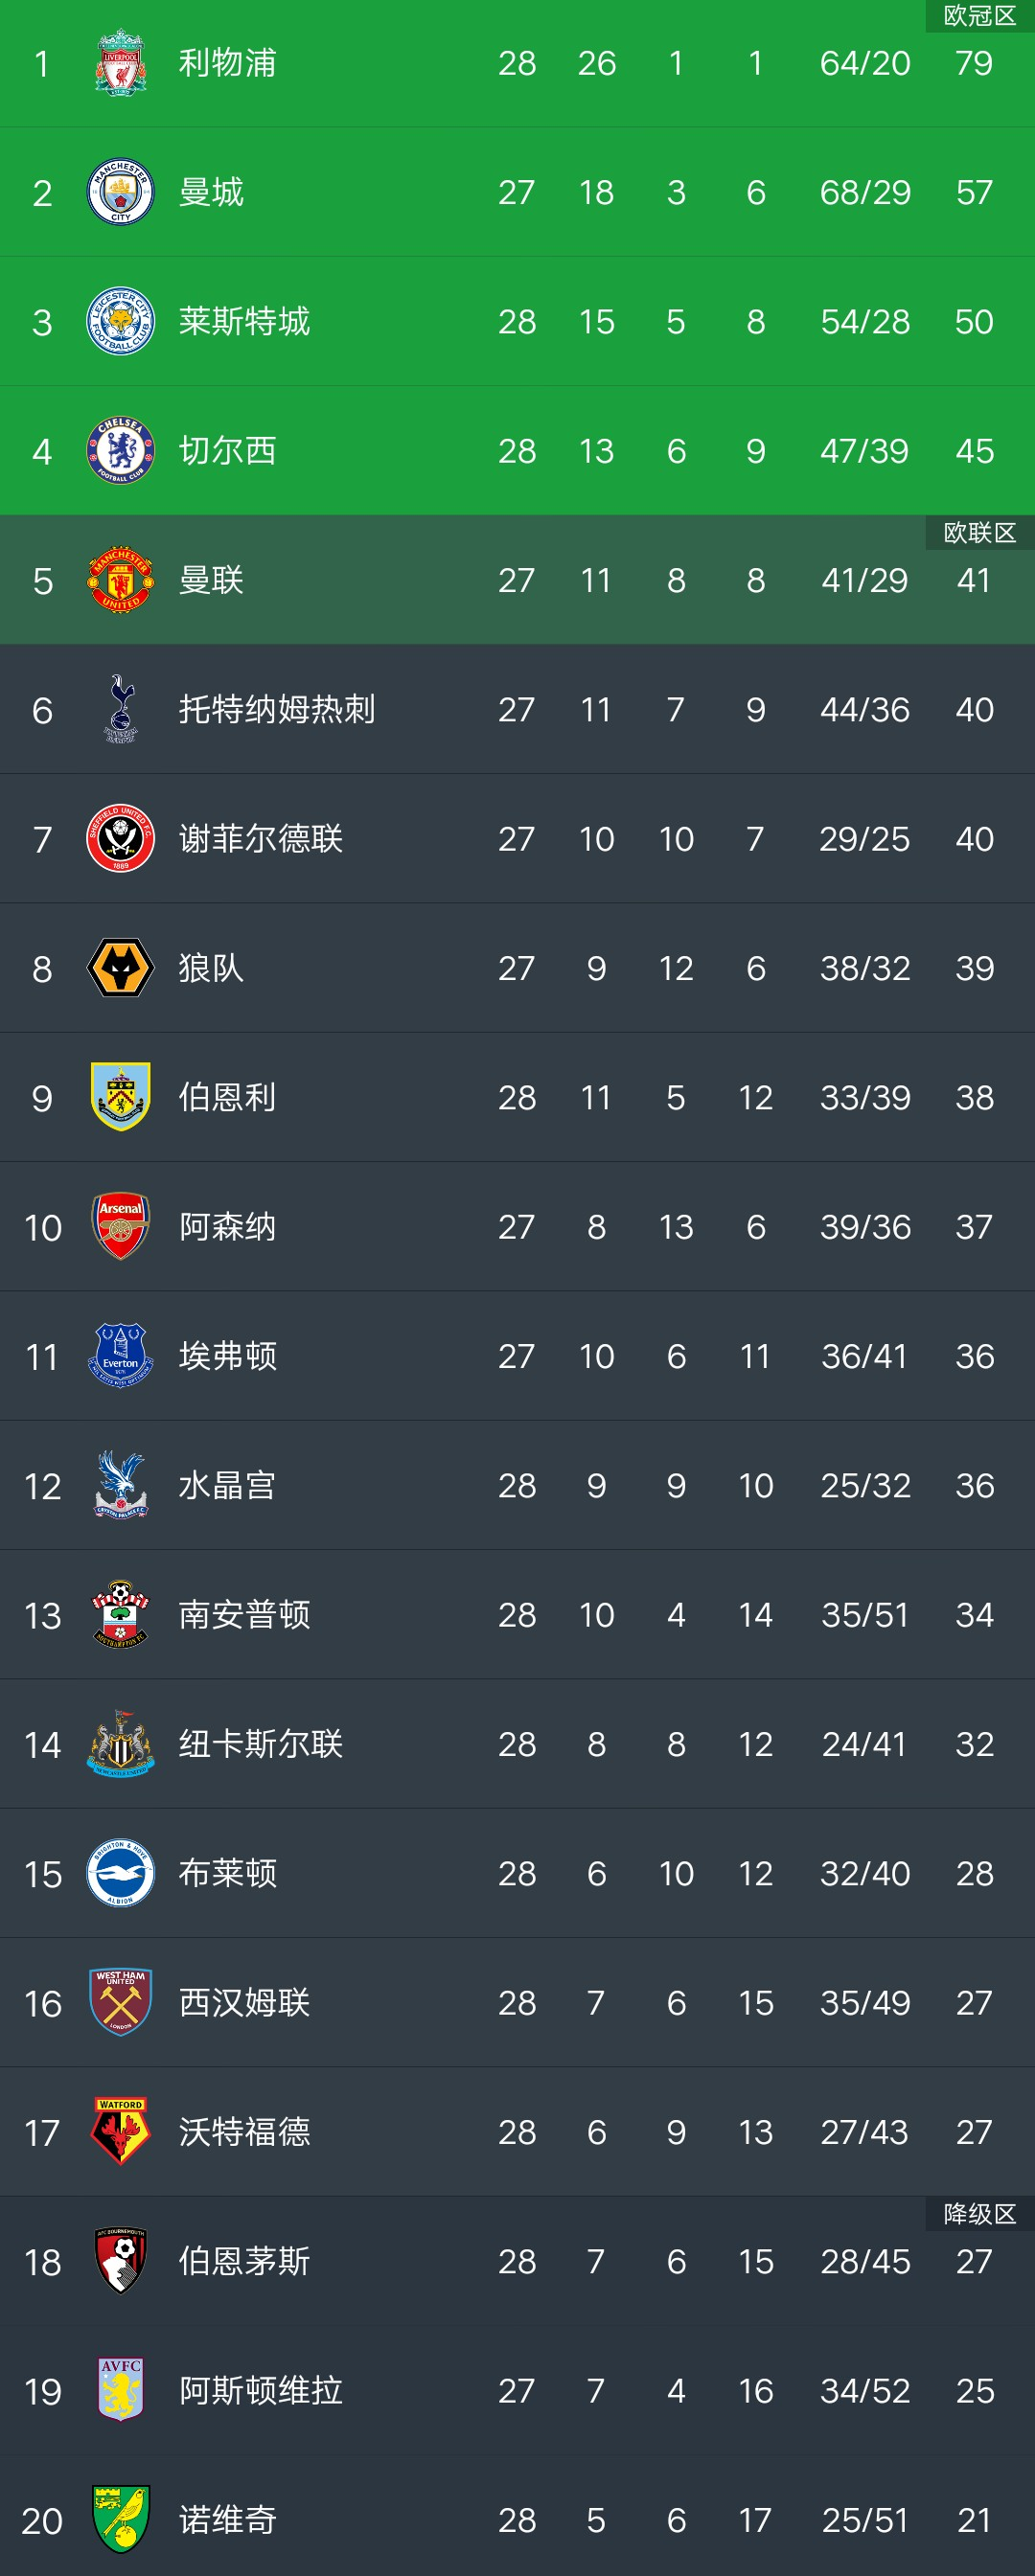The width and height of the screenshot is (1035, 2576).
Task: Open team name 谢菲尔德联
Action: click(261, 839)
